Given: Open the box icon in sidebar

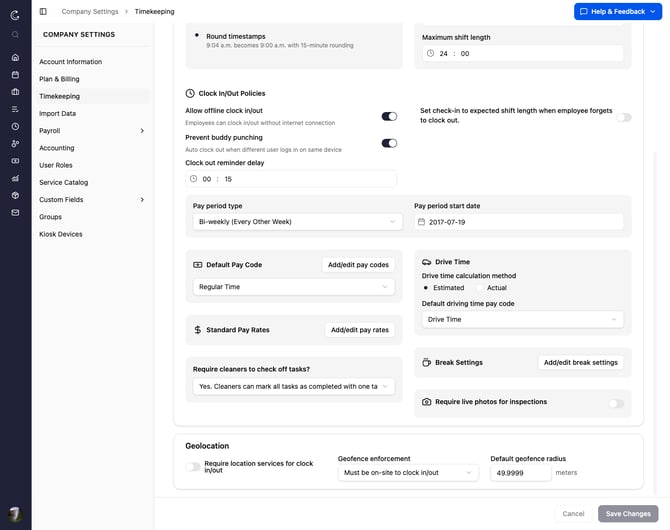Looking at the screenshot, I should 15,195.
